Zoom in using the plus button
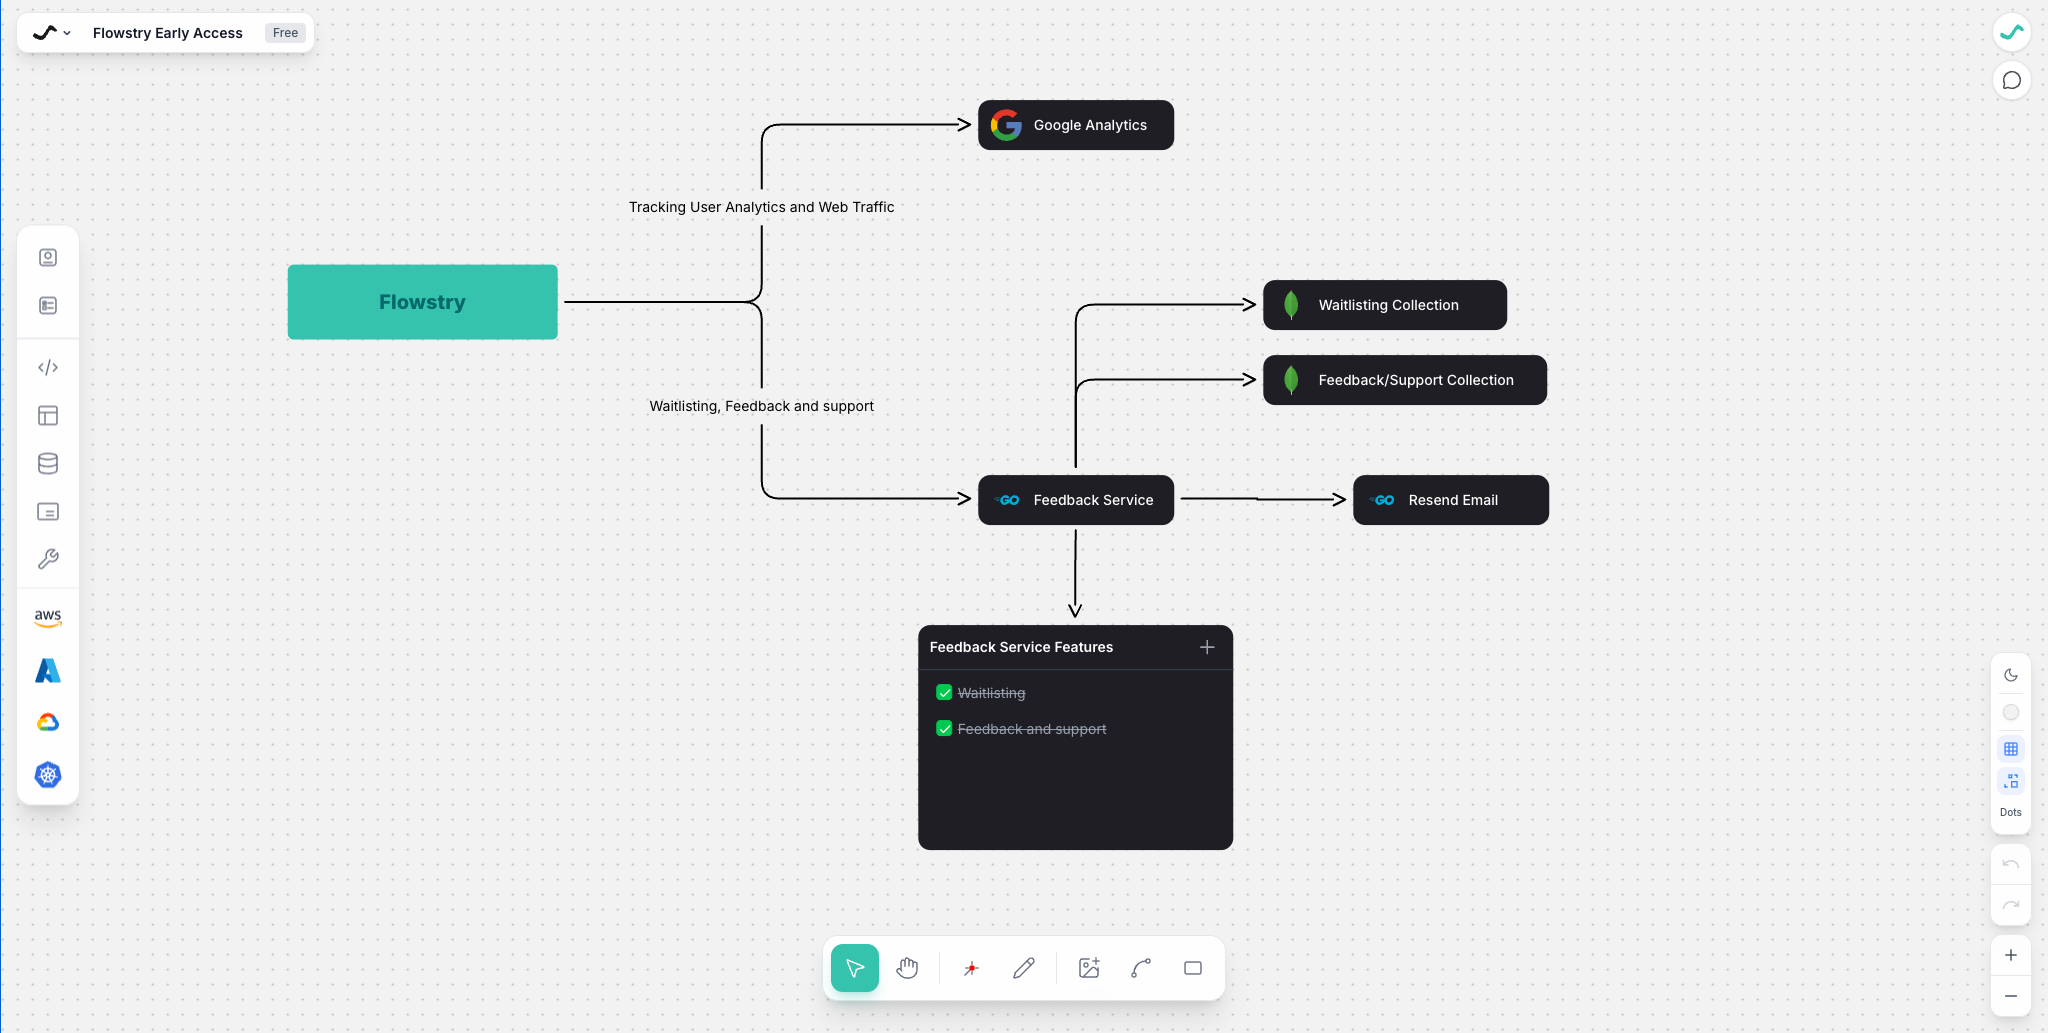 [x=2011, y=954]
